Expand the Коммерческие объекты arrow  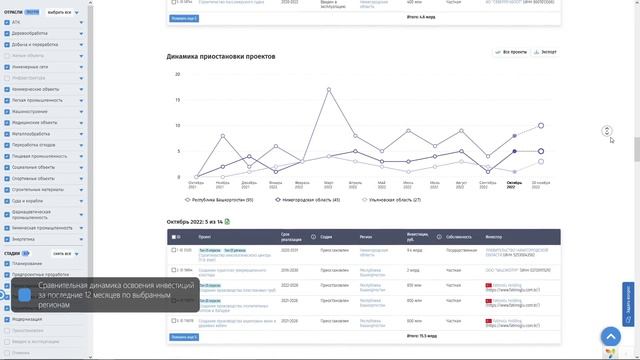tap(81, 89)
